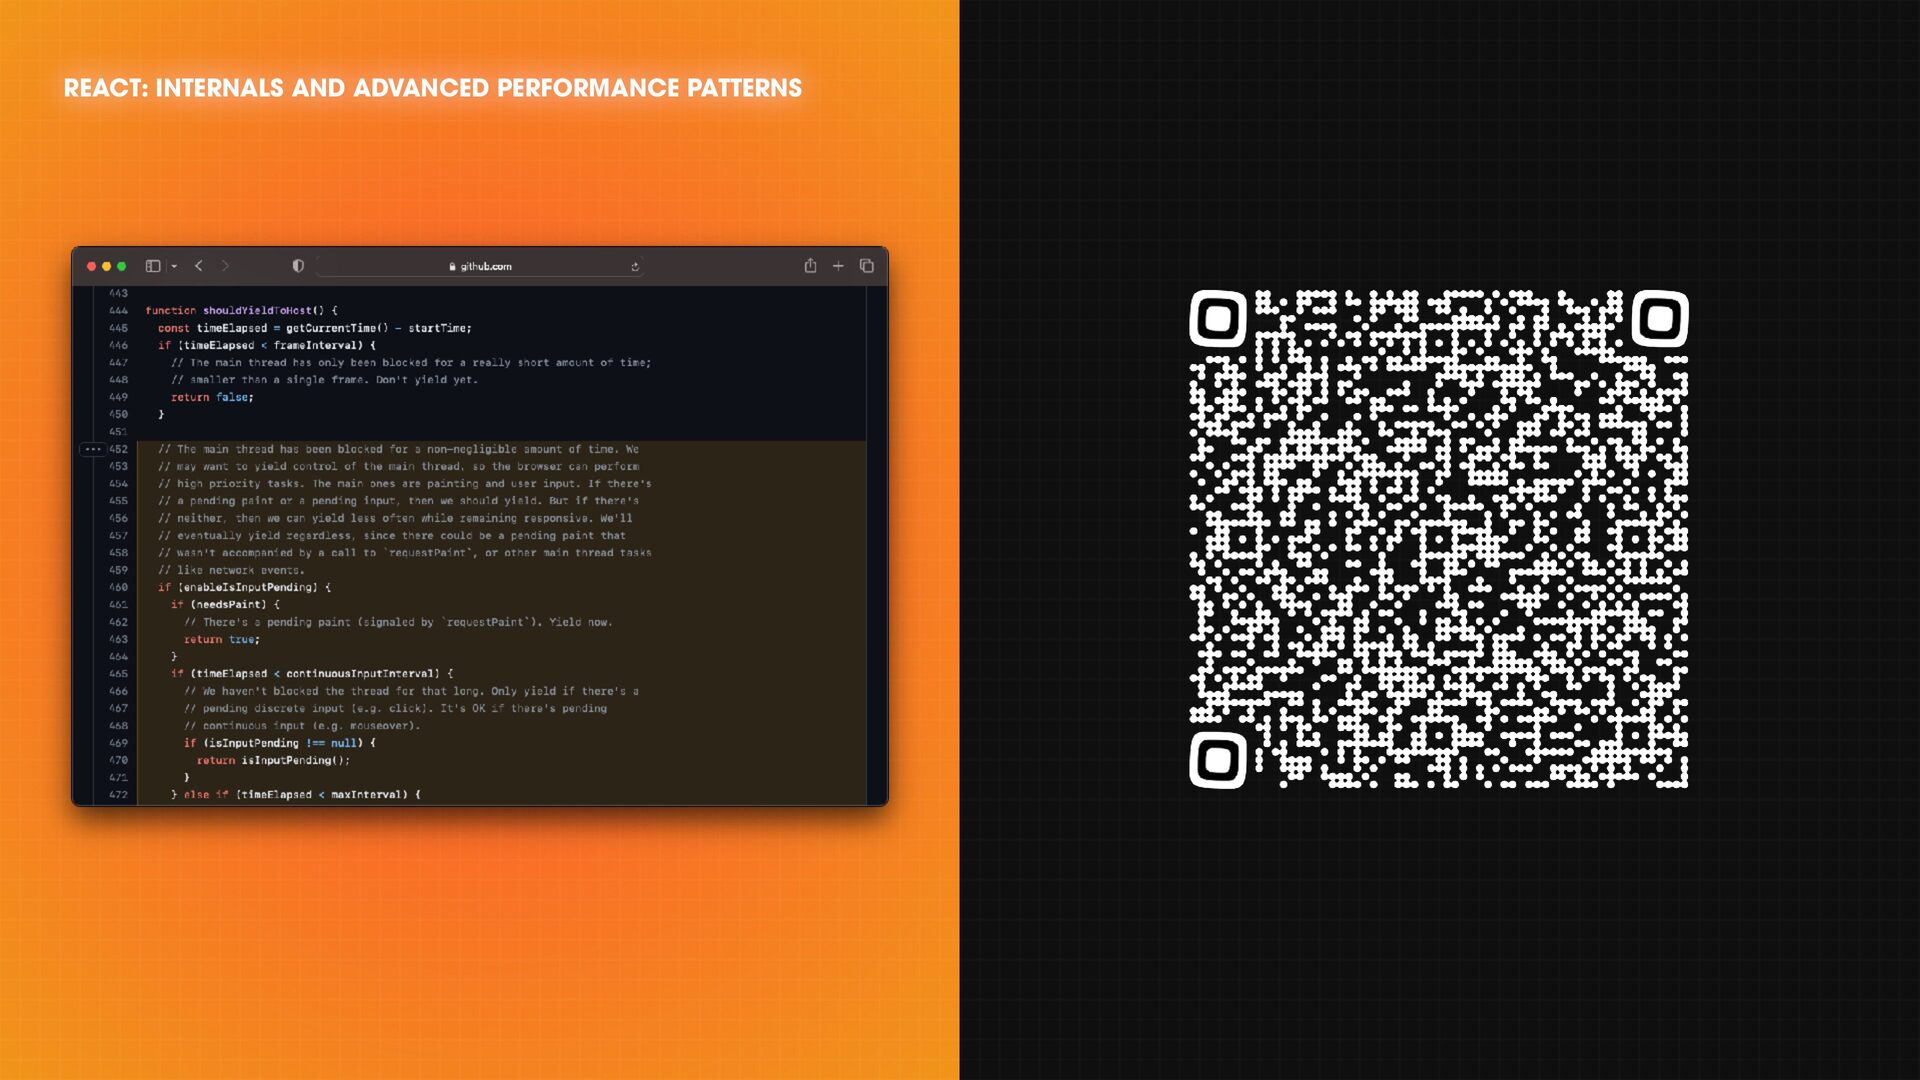Image resolution: width=1920 pixels, height=1080 pixels.
Task: Open the Share icon in Safari toolbar
Action: click(810, 265)
